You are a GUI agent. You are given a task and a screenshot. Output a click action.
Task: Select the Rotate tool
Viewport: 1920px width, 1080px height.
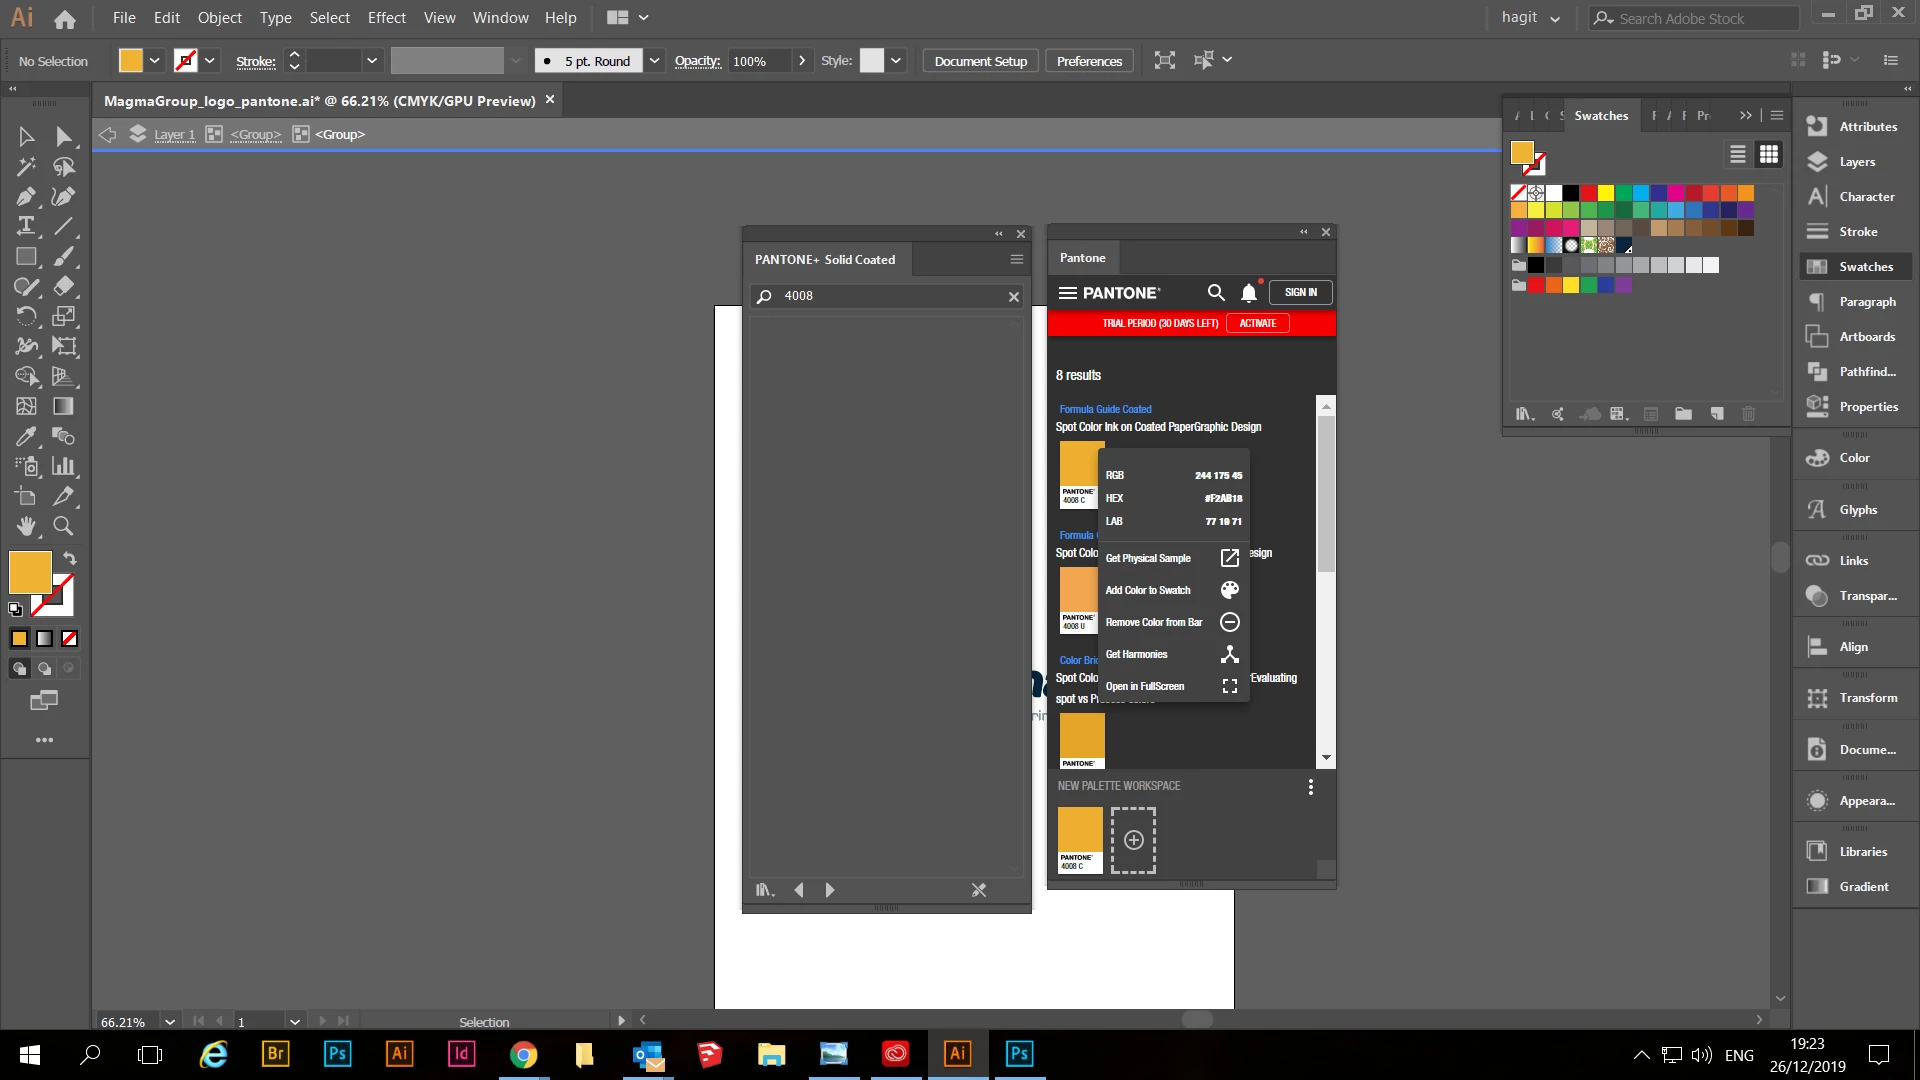pyautogui.click(x=26, y=316)
